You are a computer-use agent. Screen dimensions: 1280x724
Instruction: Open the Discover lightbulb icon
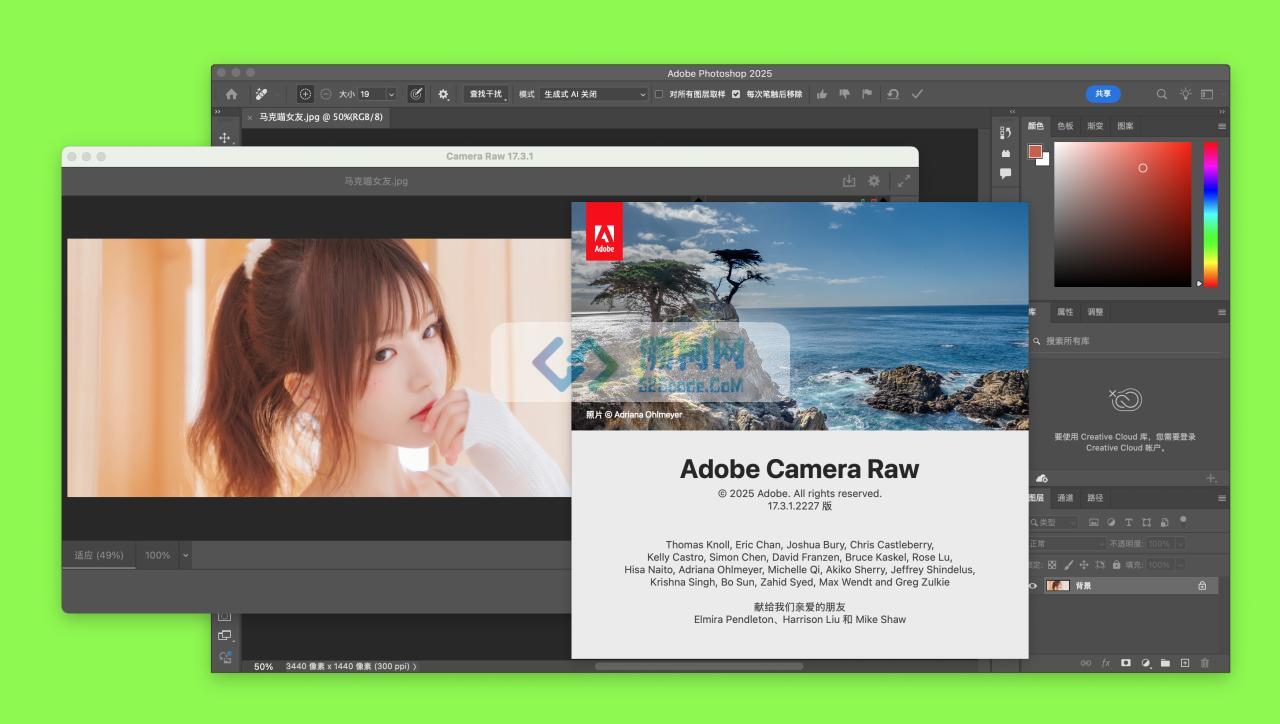1185,94
